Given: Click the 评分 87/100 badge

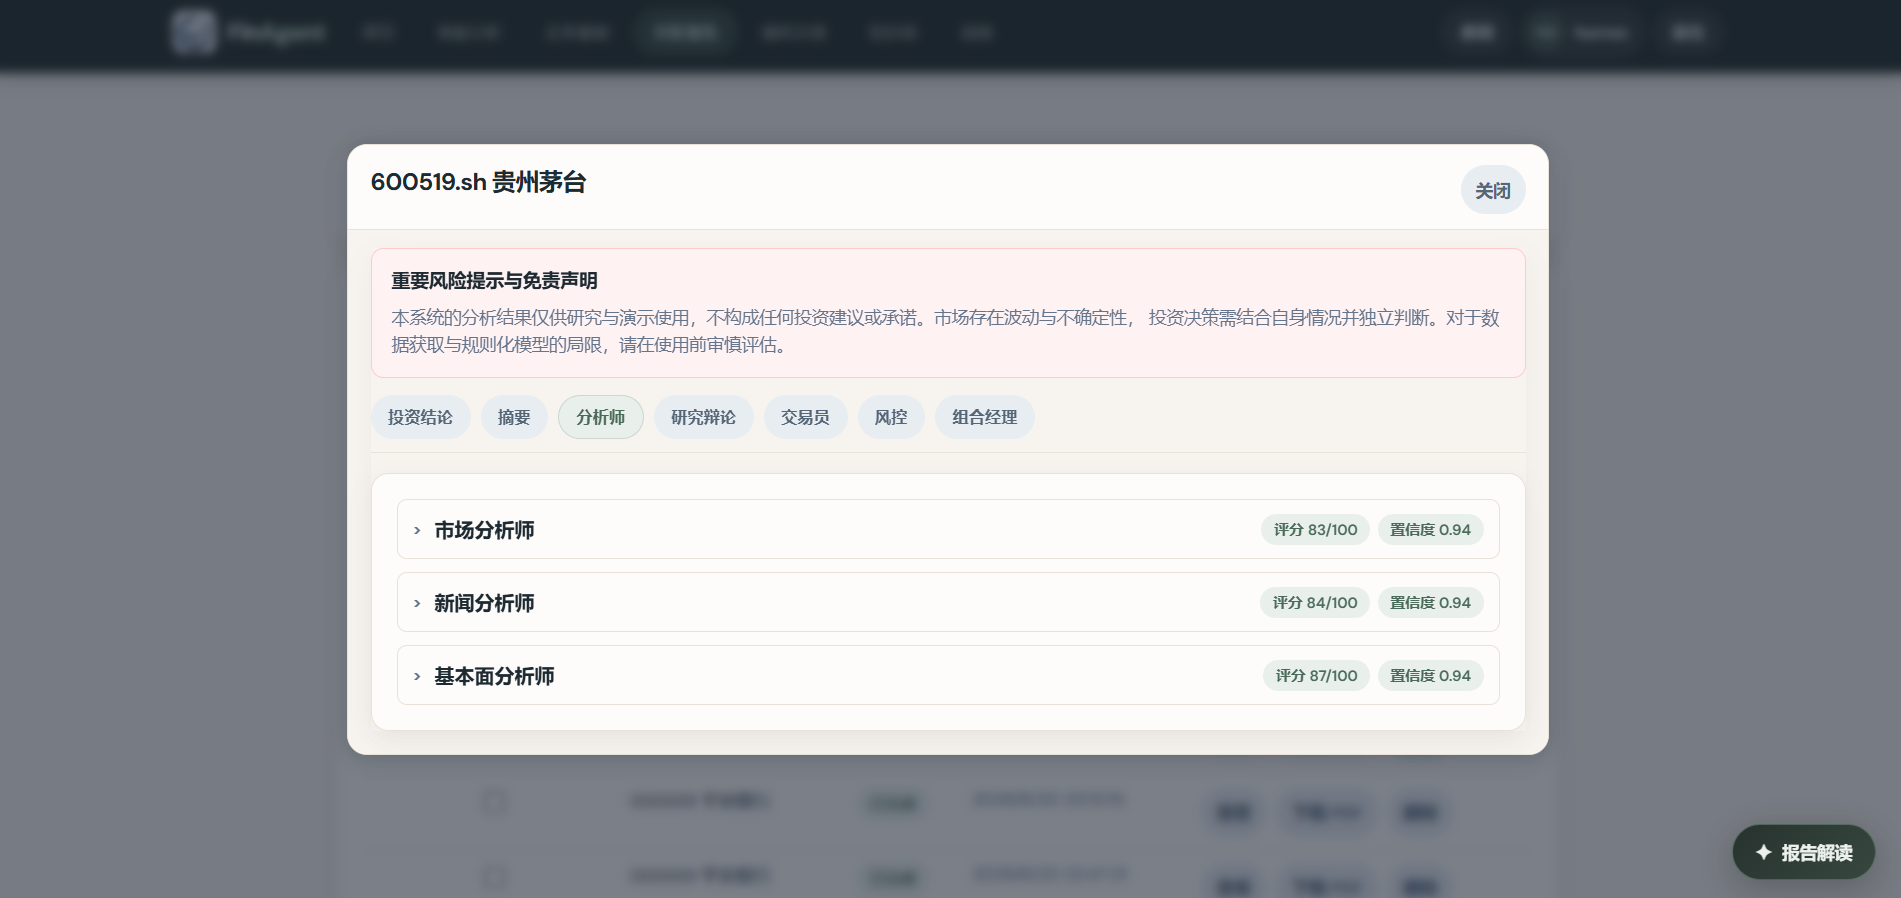Looking at the screenshot, I should point(1316,675).
